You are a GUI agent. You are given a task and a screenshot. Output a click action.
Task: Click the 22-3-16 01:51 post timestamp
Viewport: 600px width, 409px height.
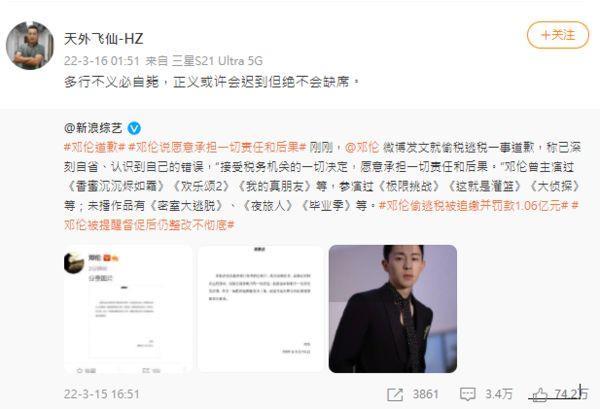point(101,61)
